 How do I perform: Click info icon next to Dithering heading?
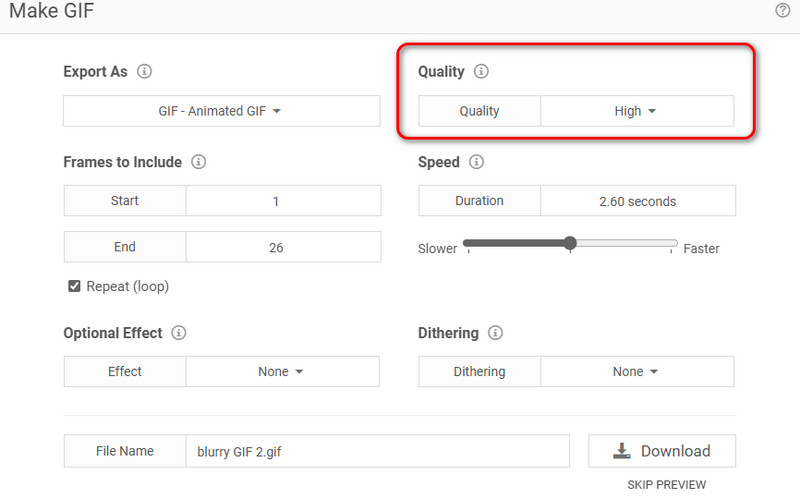point(495,333)
